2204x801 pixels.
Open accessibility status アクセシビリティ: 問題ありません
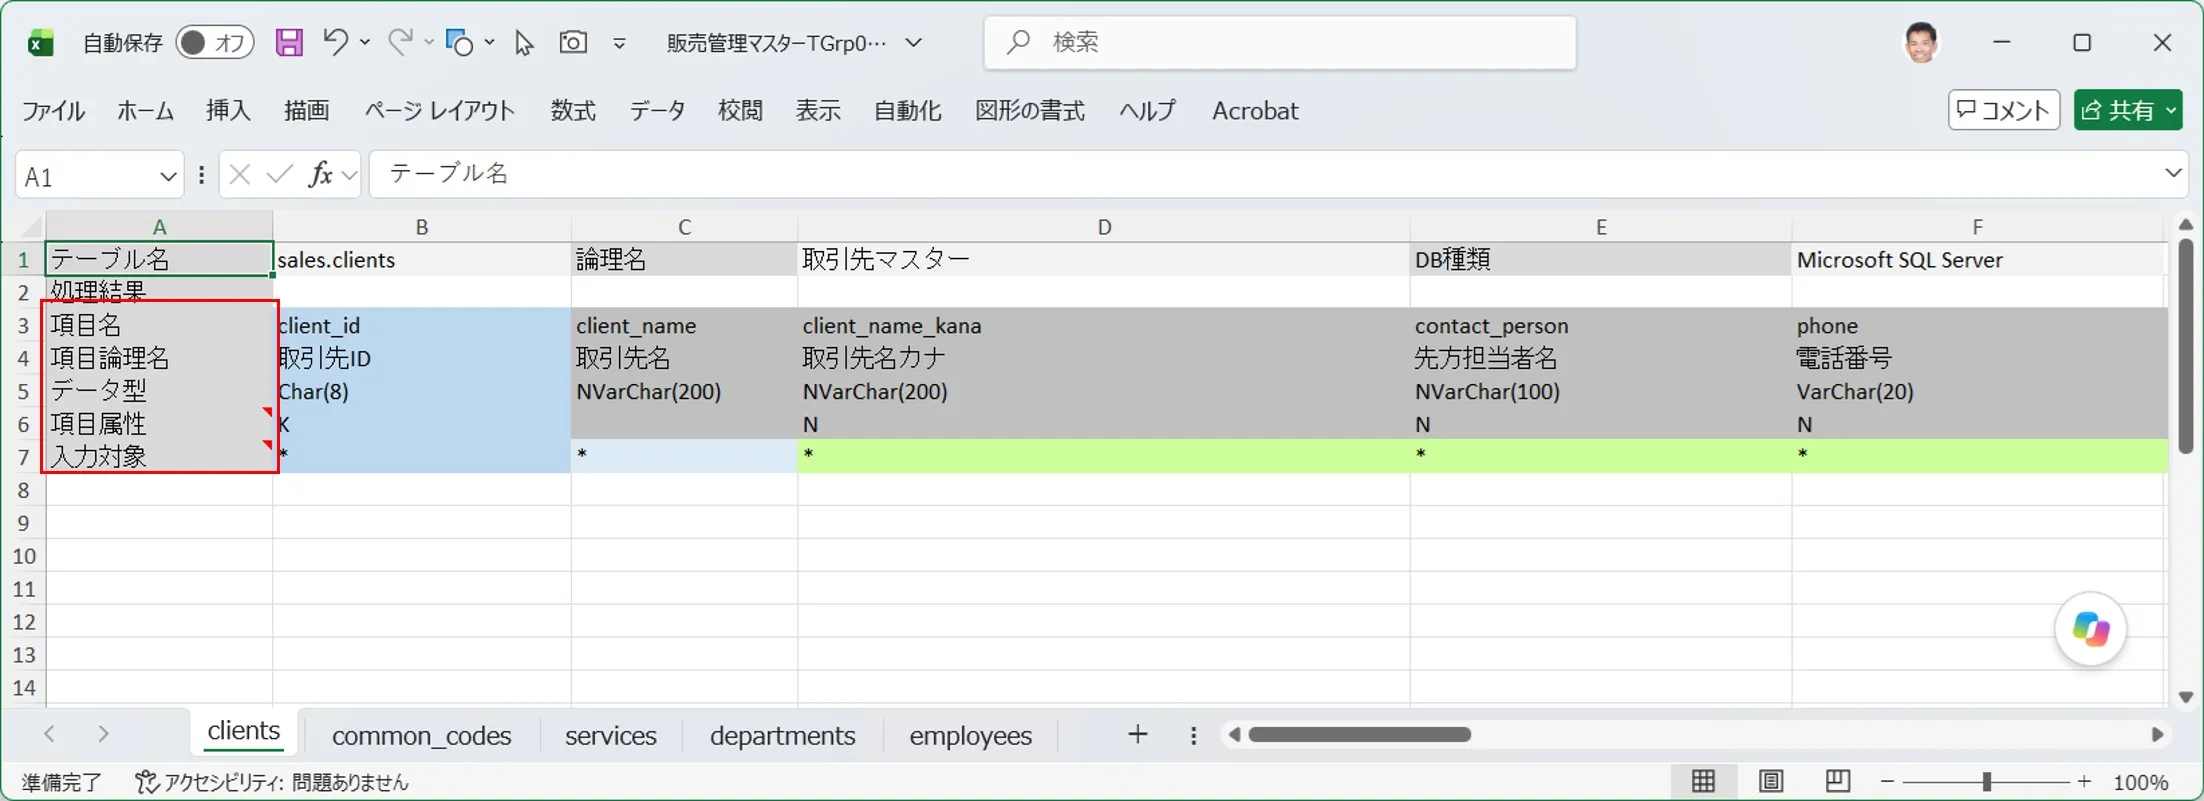coord(272,782)
